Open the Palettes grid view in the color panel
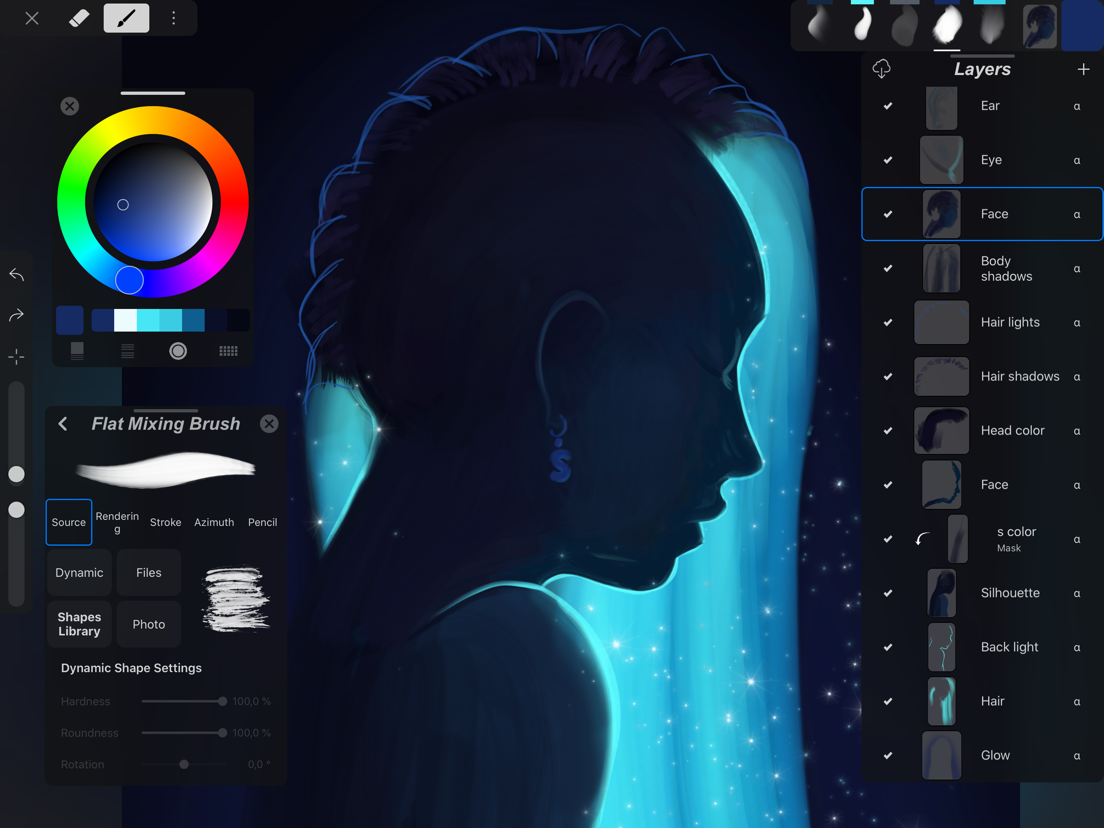Image resolution: width=1104 pixels, height=828 pixels. pos(228,351)
